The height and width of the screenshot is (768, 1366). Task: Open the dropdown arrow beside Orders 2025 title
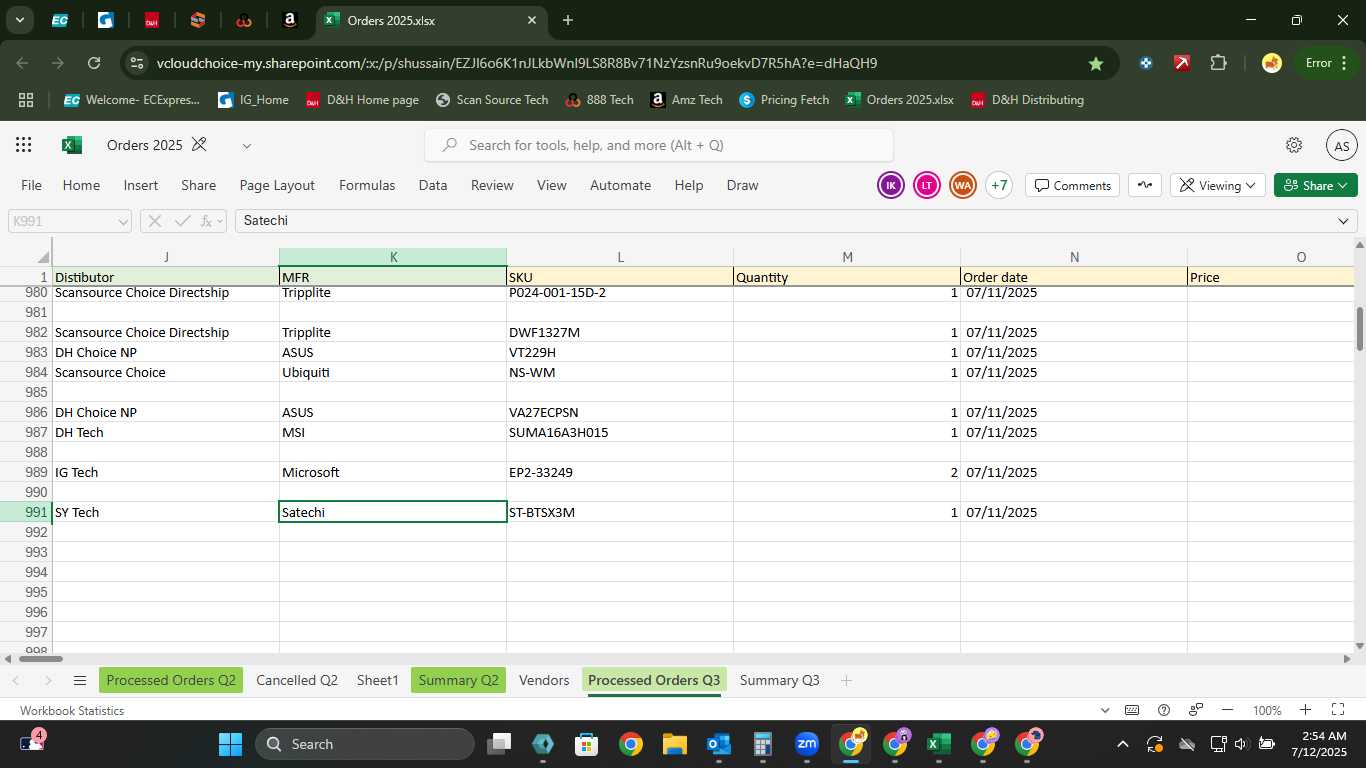pos(247,146)
